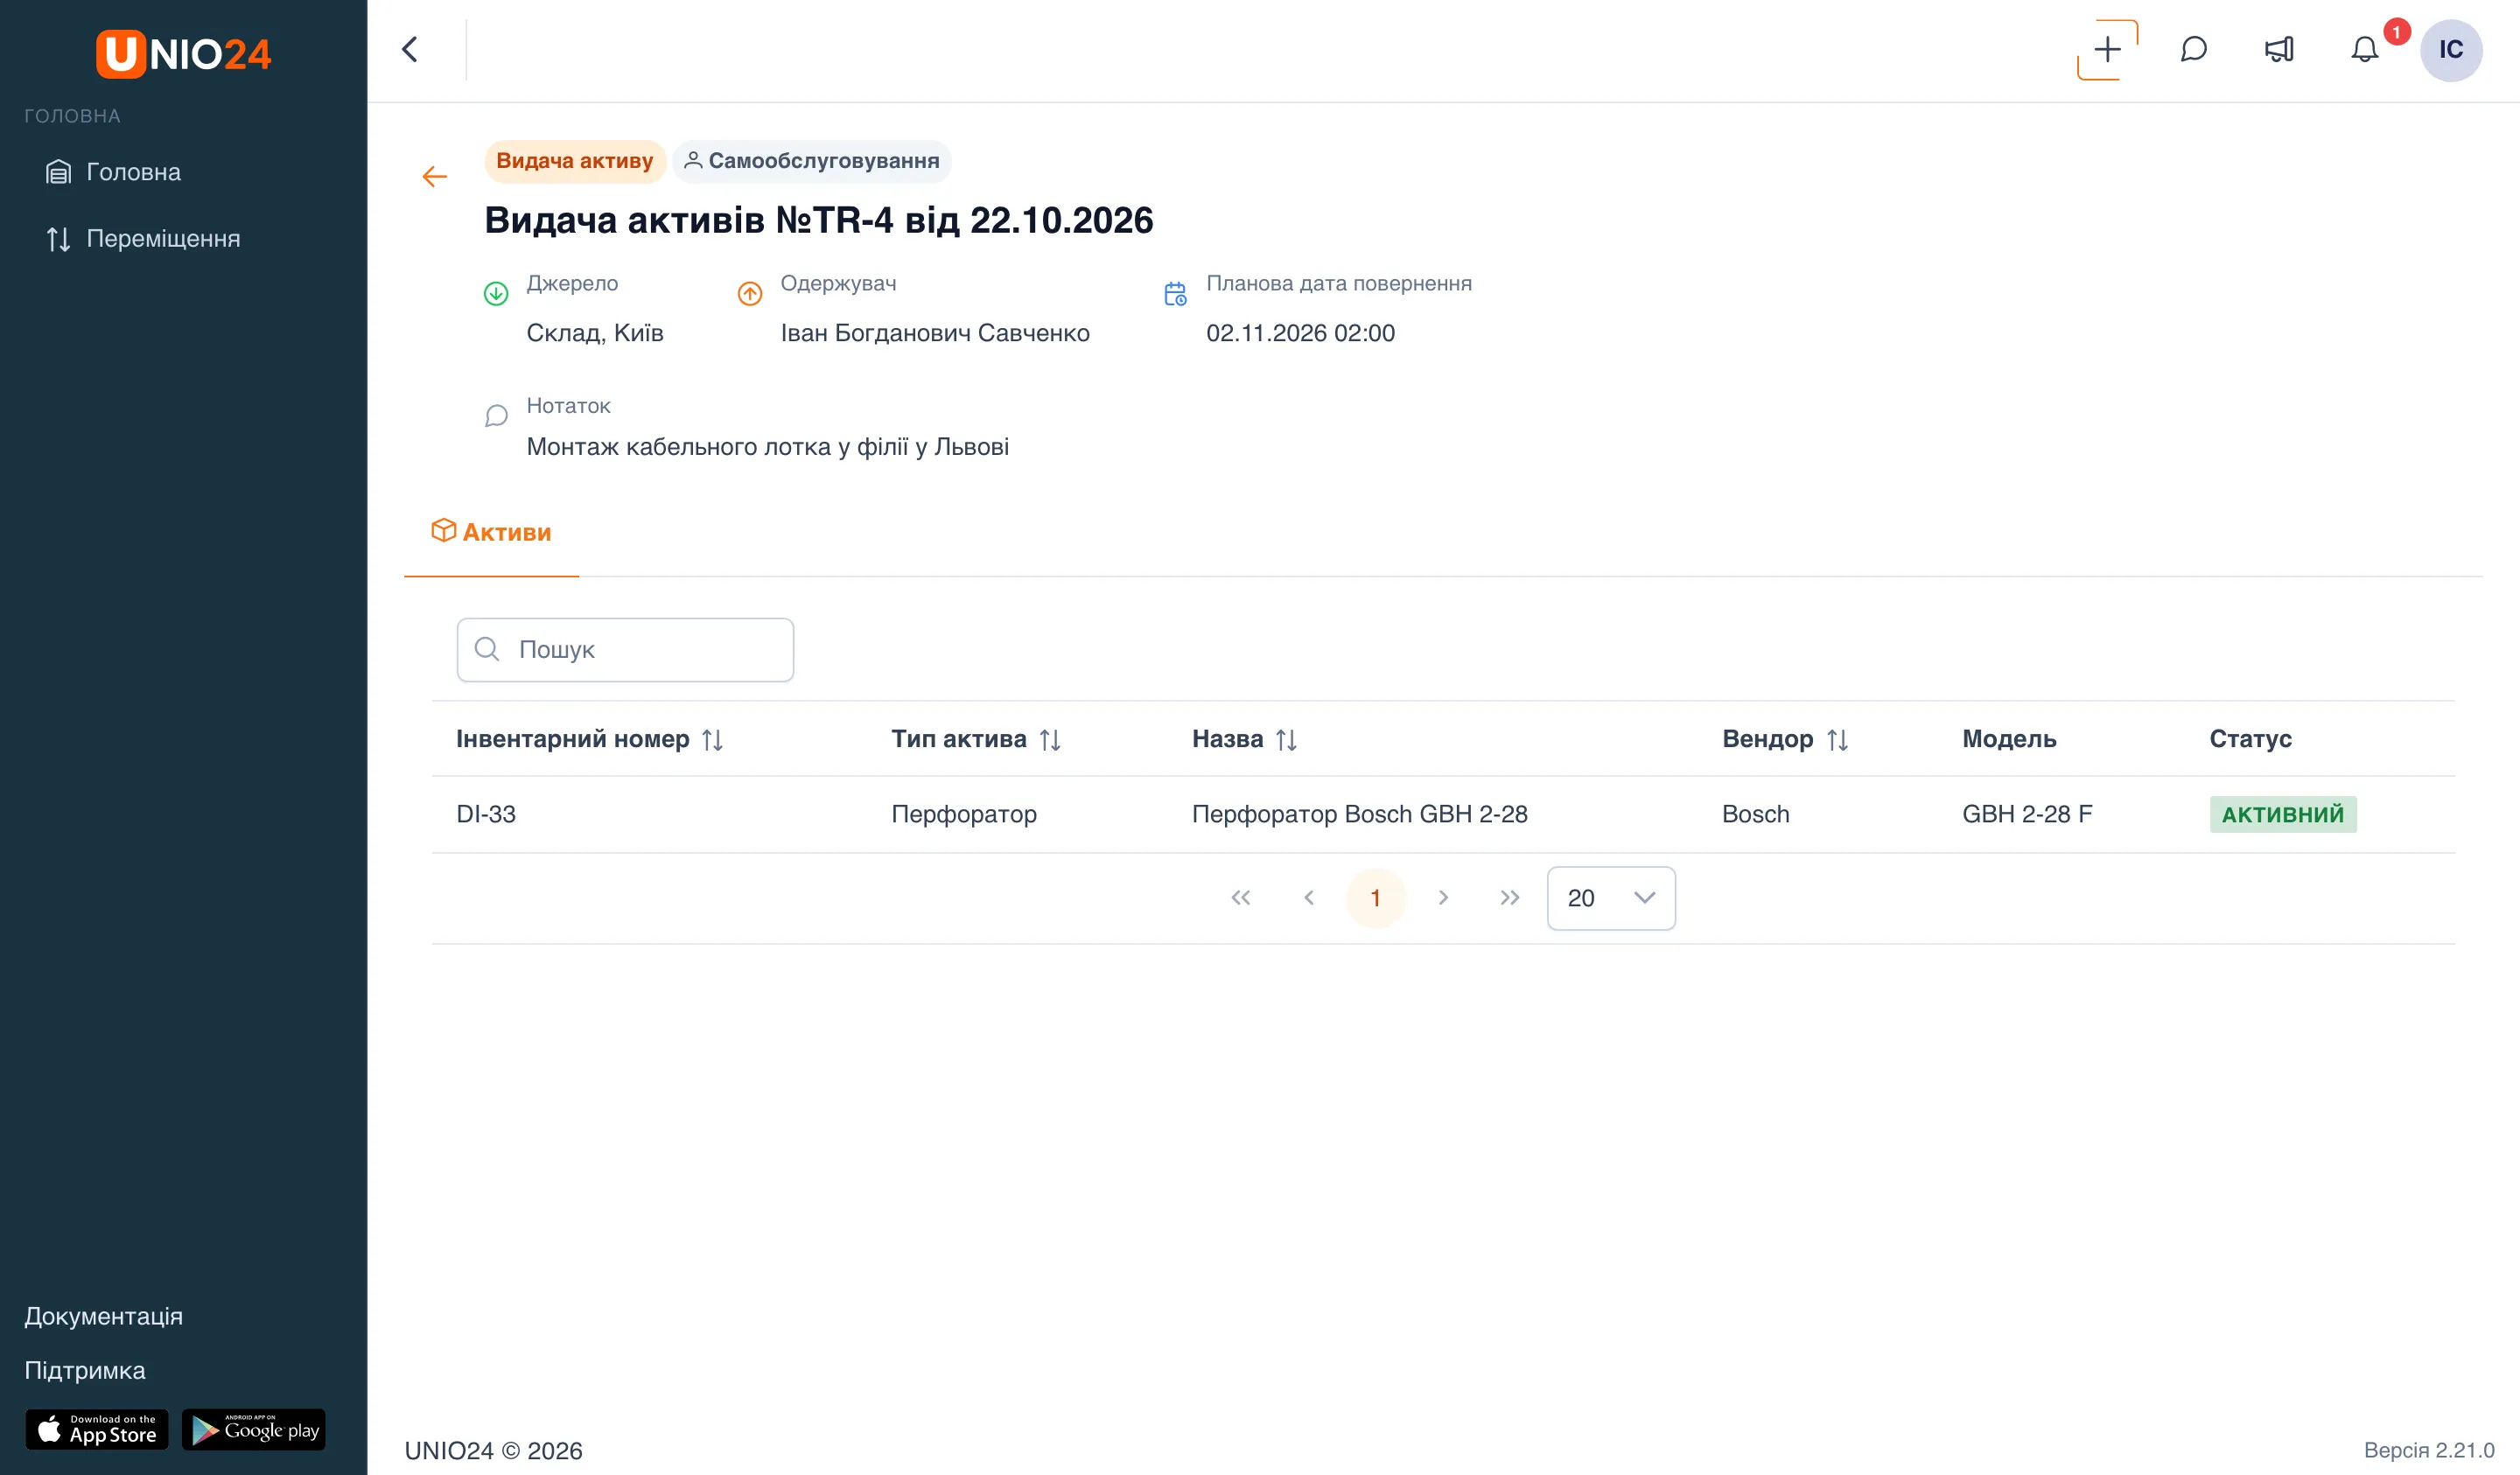Open the Документація link
Viewport: 2520px width, 1475px height.
pos(104,1316)
